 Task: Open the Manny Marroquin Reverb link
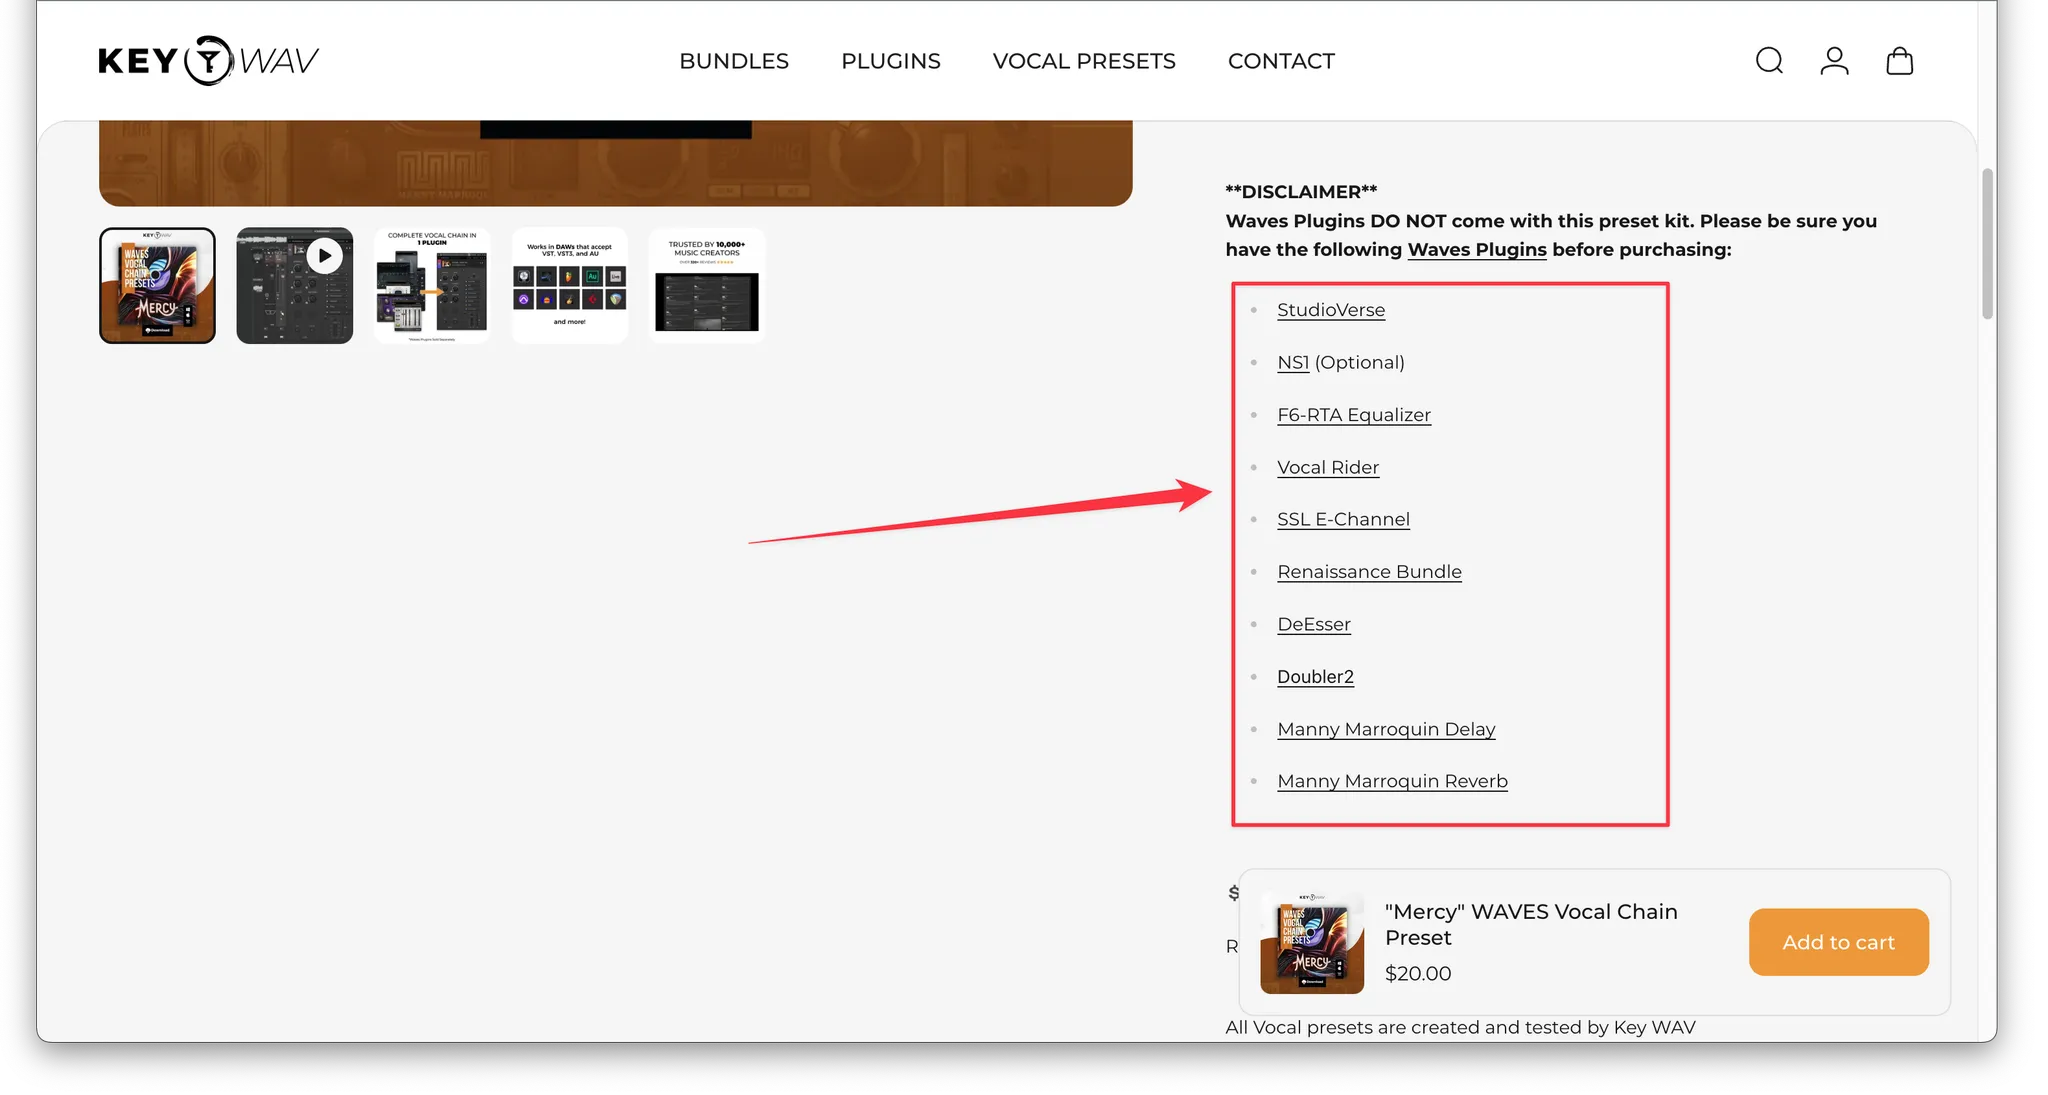pos(1392,781)
